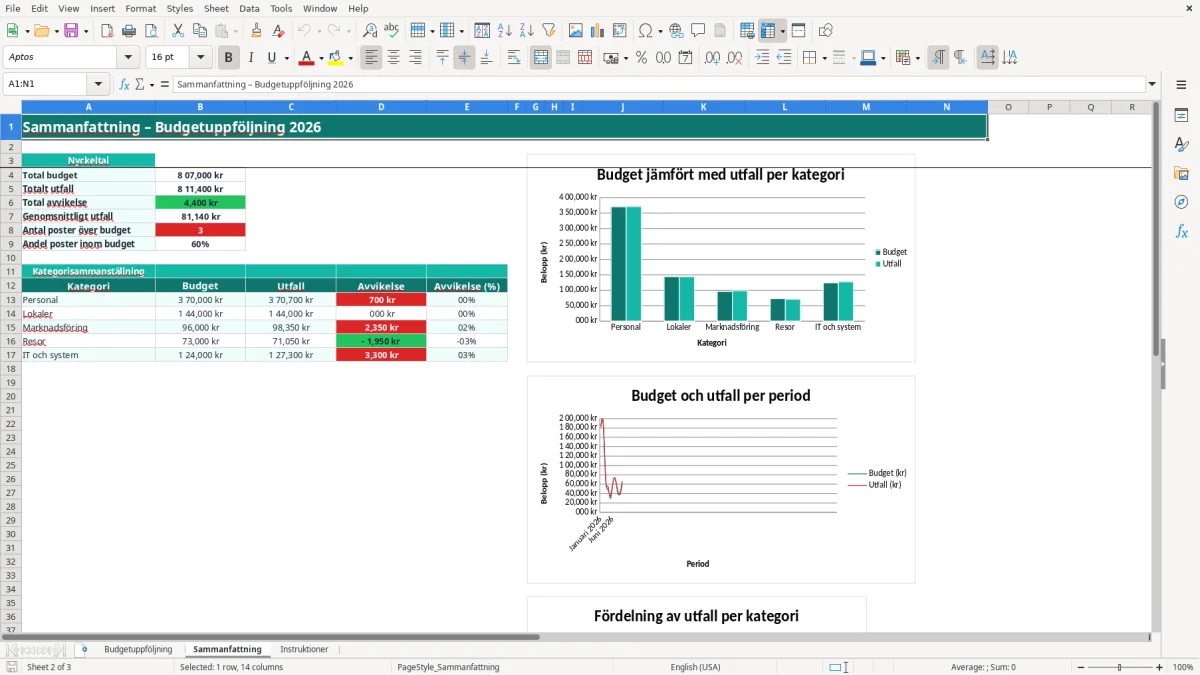Open the Styles menu
This screenshot has width=1200, height=675.
point(180,8)
